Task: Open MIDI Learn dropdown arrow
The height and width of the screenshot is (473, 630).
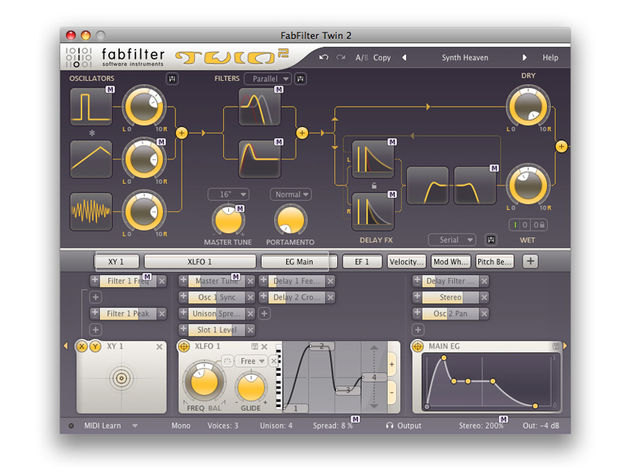Action: [x=135, y=426]
